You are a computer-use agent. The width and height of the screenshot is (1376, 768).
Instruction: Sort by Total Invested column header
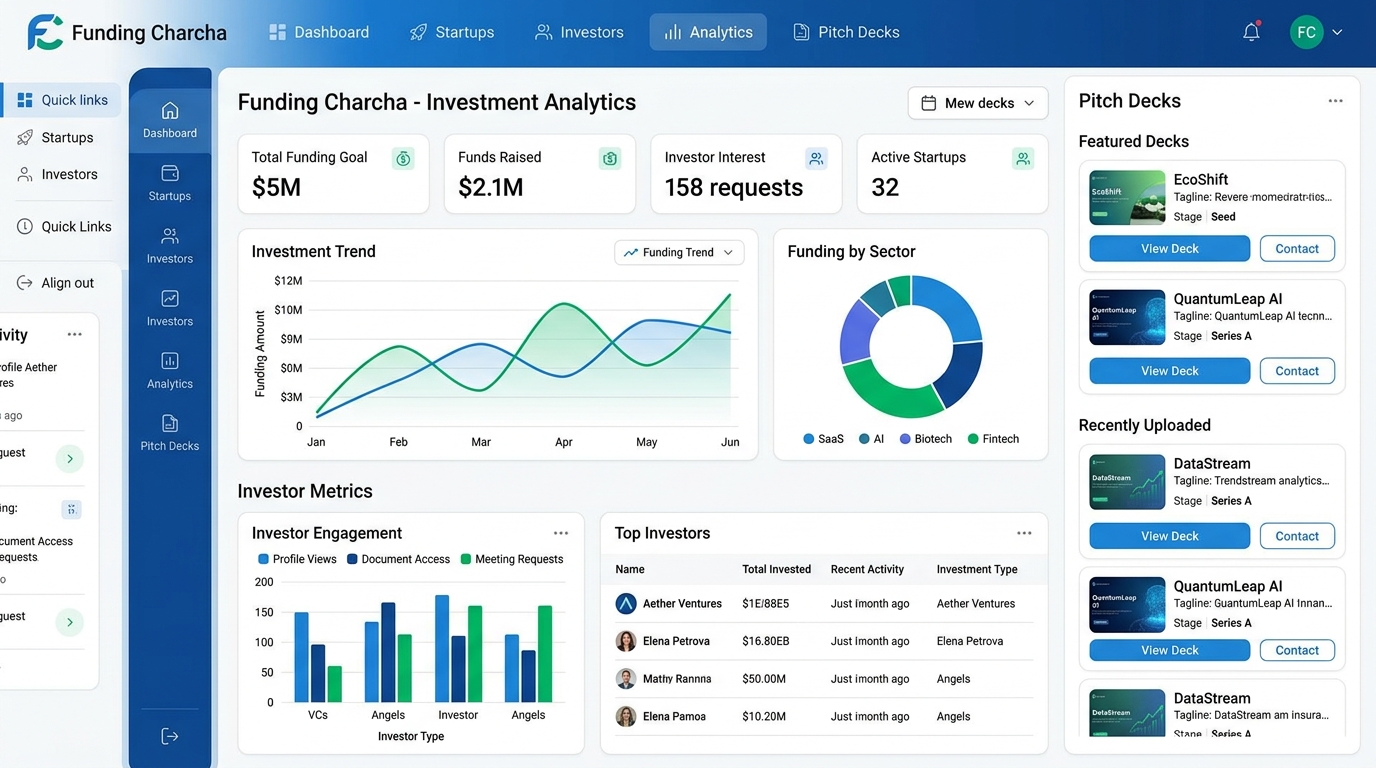[777, 569]
